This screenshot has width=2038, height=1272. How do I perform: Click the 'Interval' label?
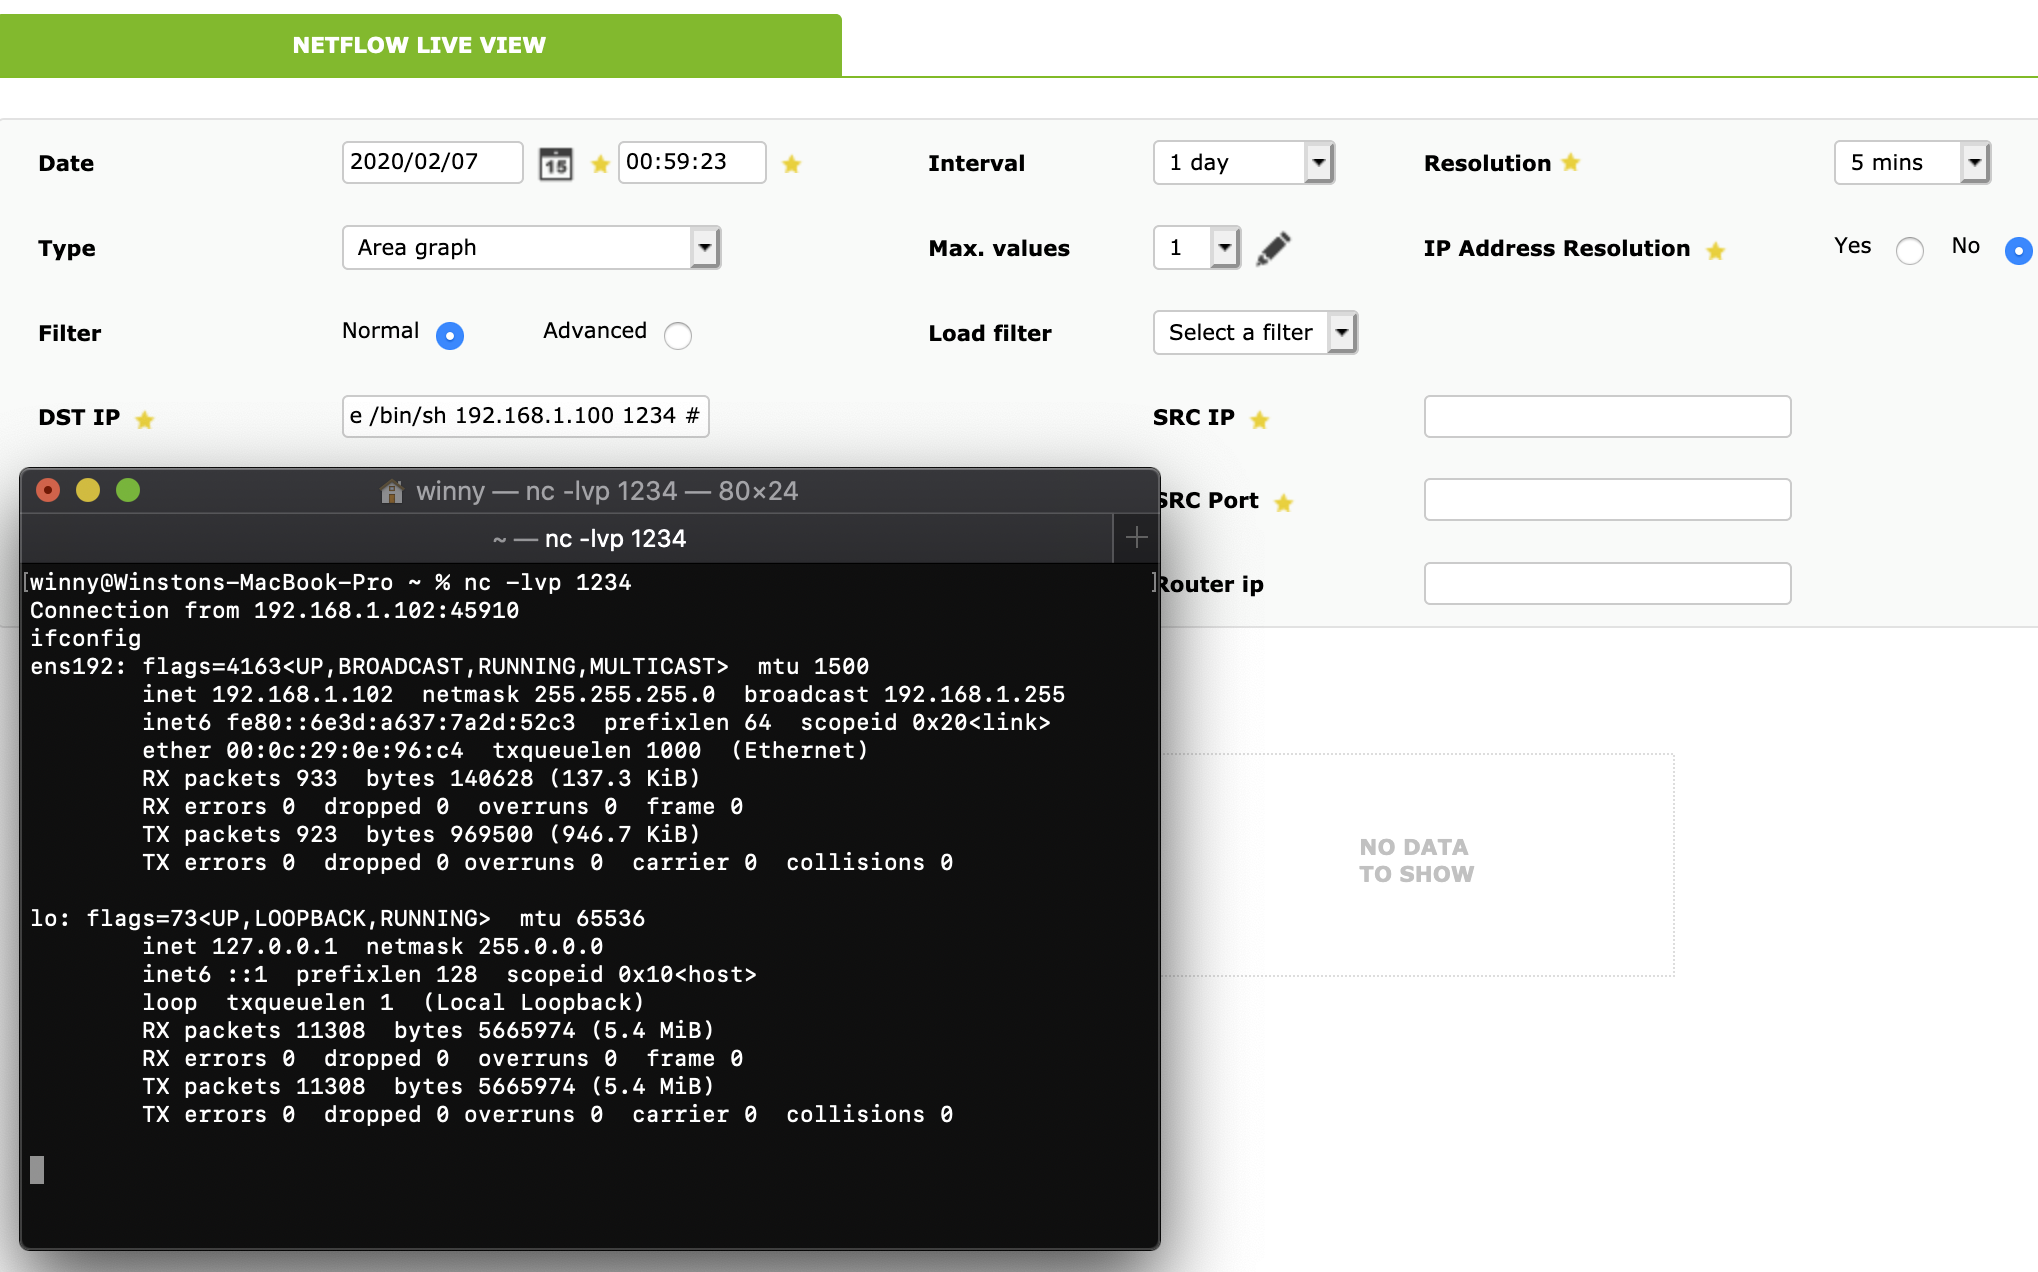pos(976,163)
